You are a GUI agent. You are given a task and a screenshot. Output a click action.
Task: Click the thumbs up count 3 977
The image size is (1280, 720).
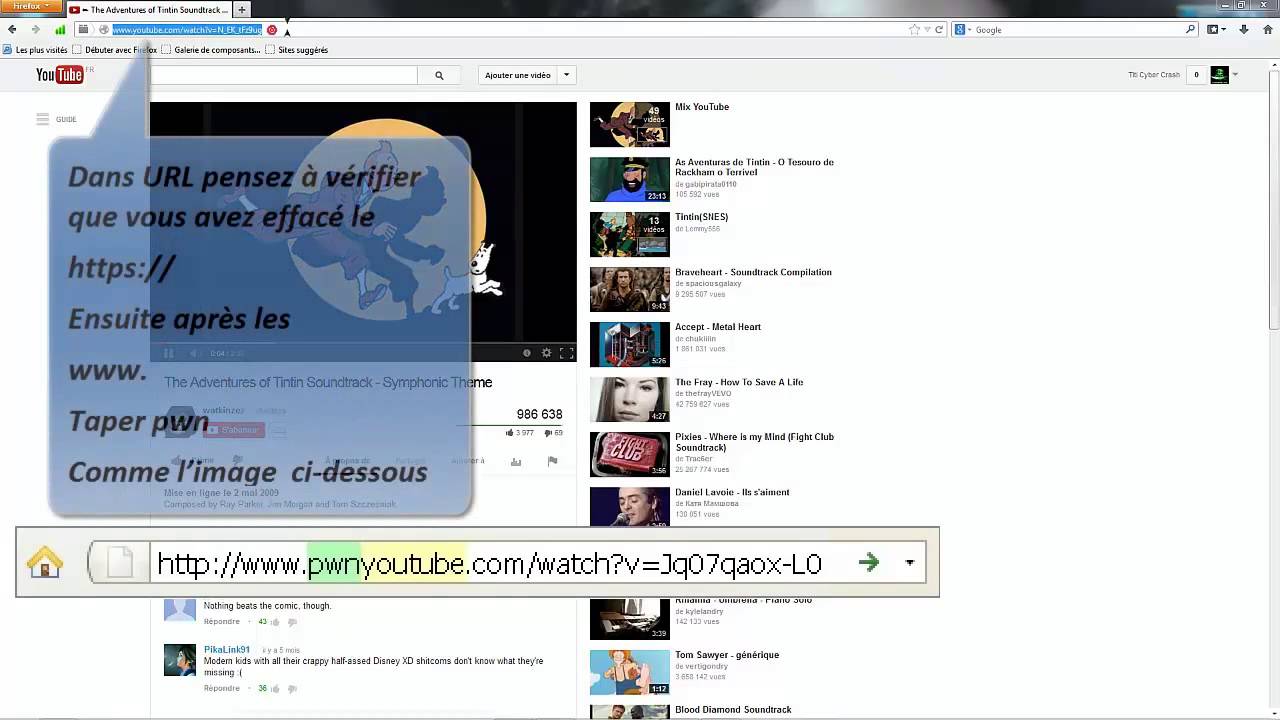pyautogui.click(x=520, y=433)
